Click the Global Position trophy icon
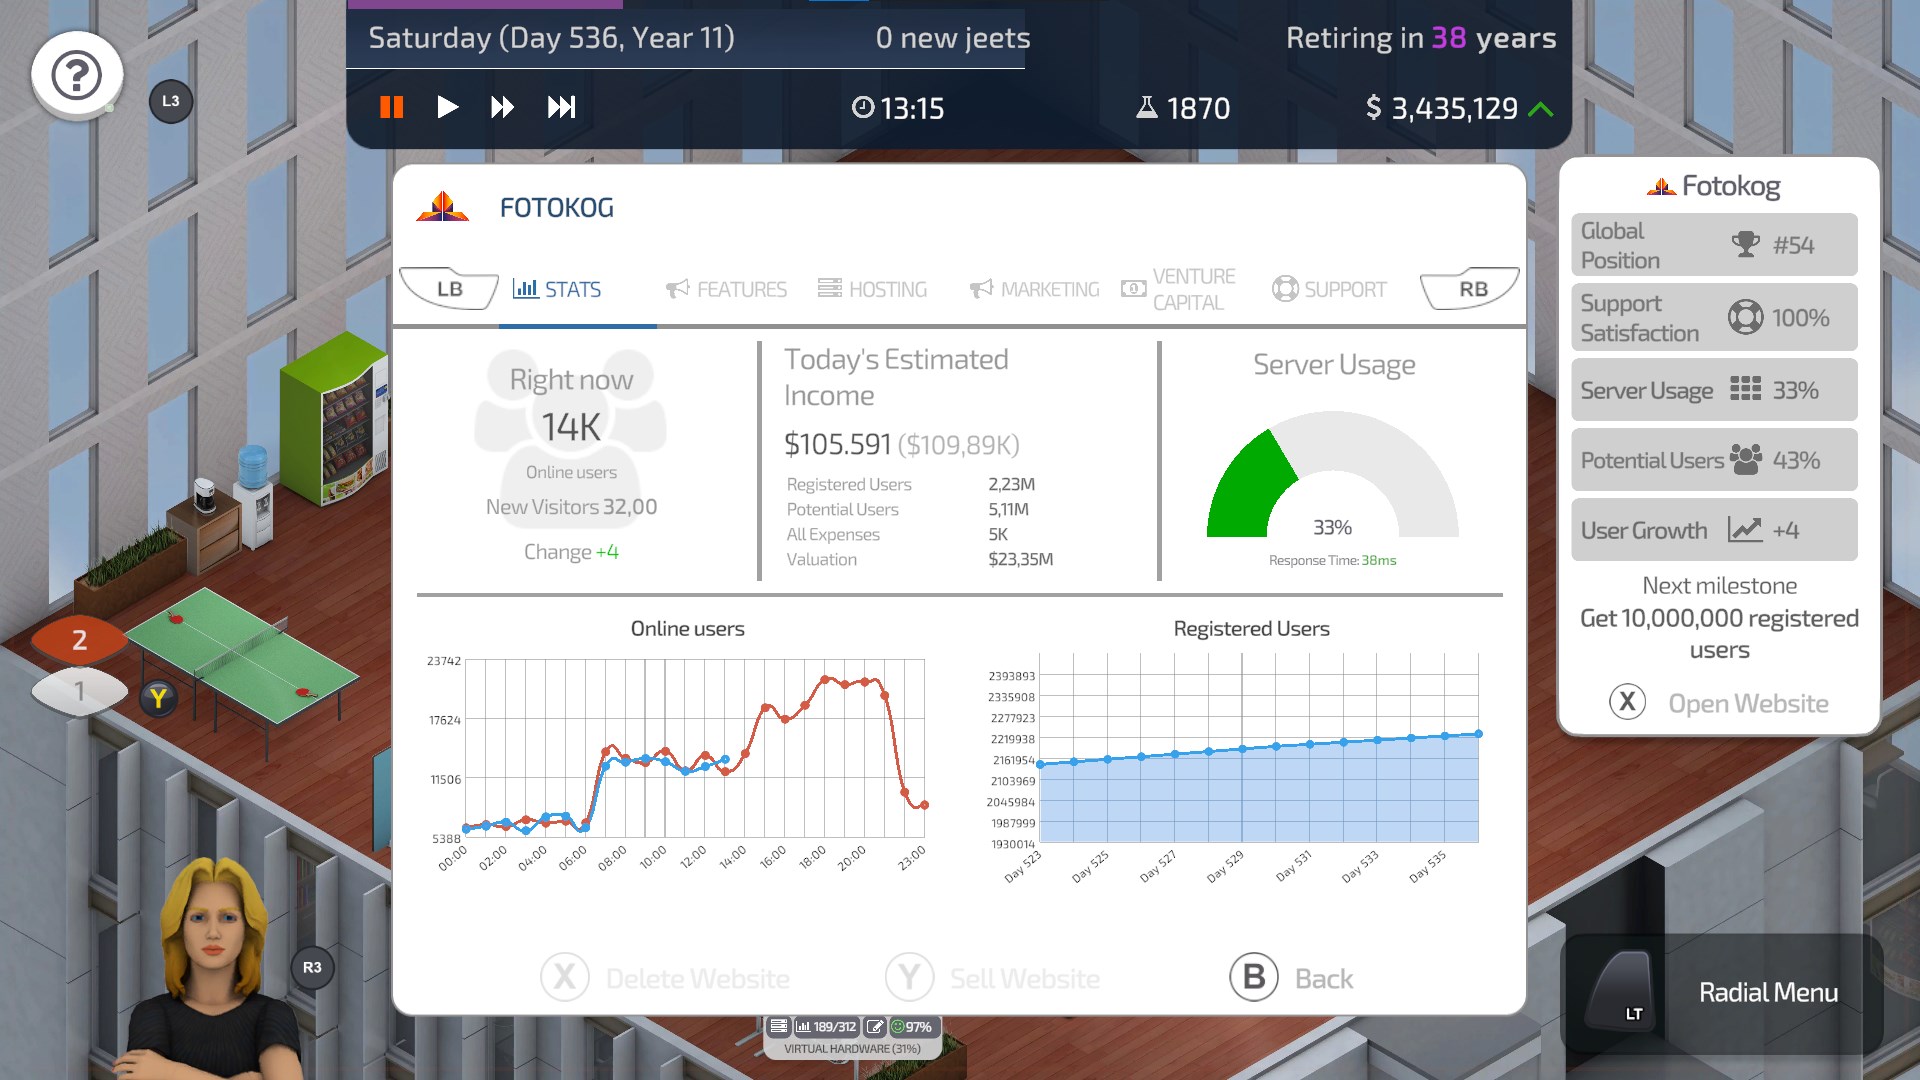1920x1080 pixels. [x=1746, y=244]
